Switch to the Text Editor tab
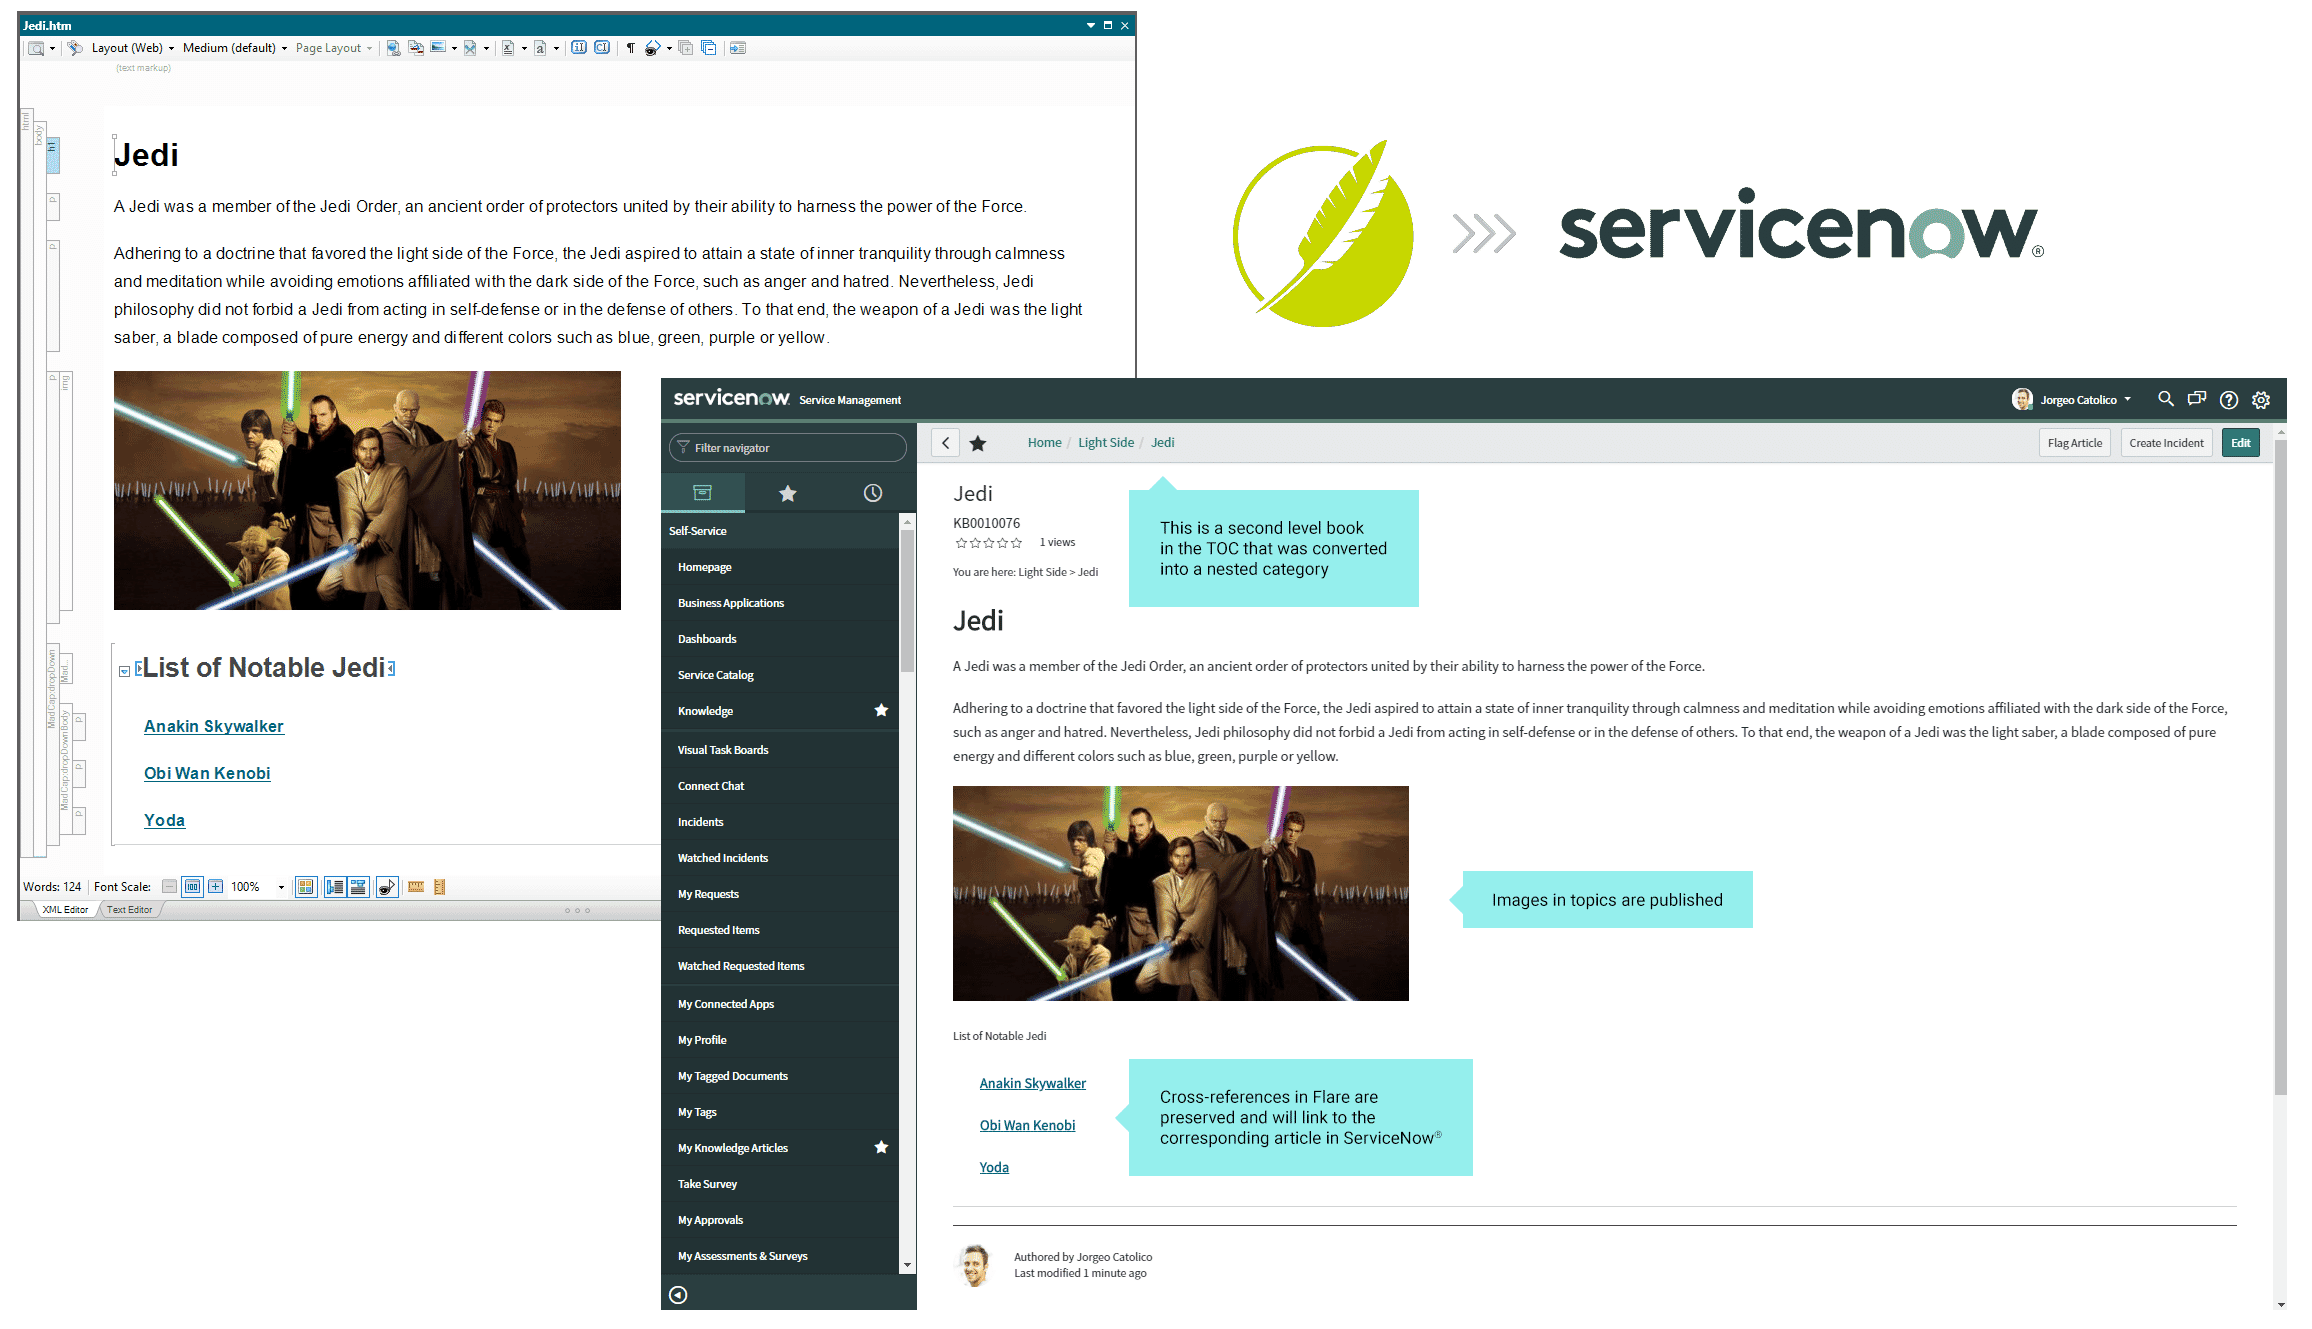 coord(129,909)
